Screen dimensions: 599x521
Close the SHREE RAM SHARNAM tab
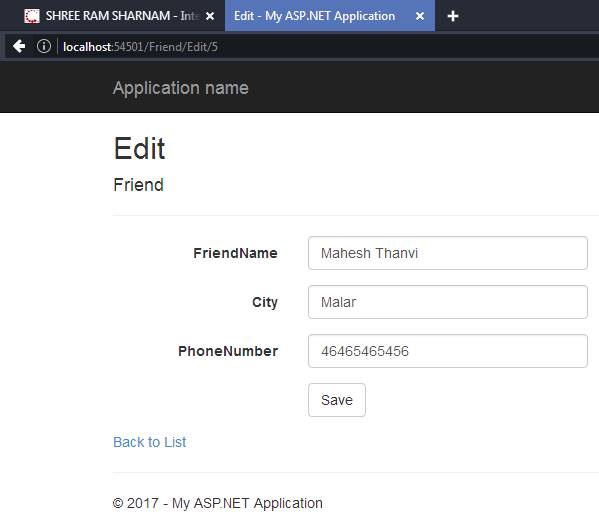pyautogui.click(x=210, y=16)
